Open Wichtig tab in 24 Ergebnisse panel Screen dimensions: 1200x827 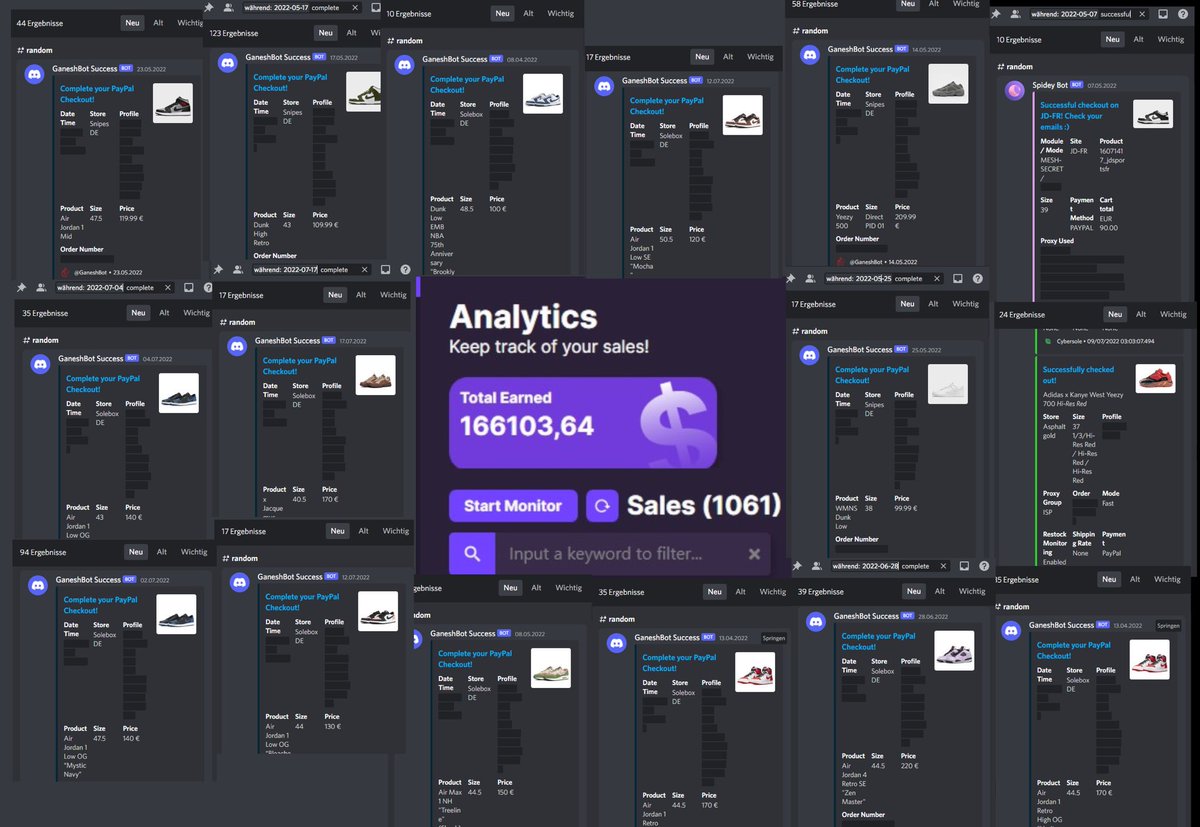click(1173, 314)
